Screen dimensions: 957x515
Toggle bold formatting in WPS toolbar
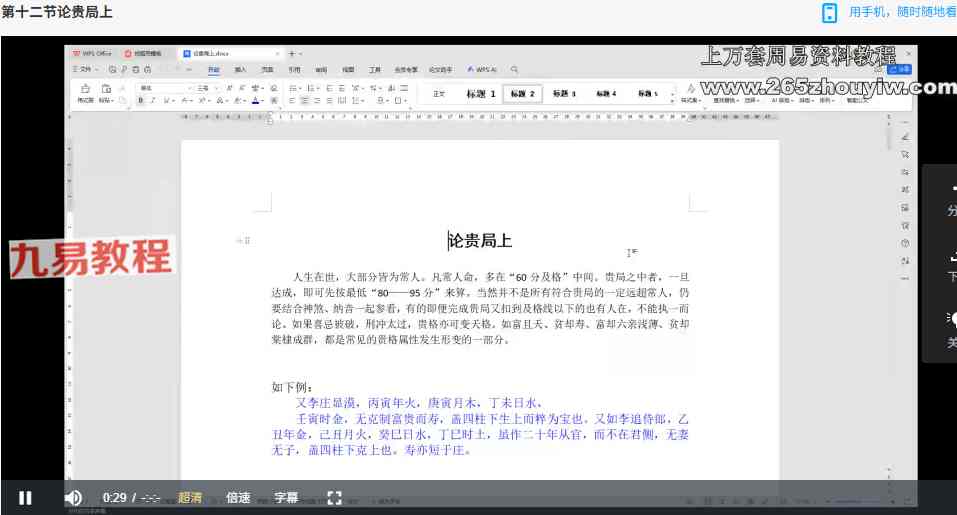pyautogui.click(x=141, y=101)
